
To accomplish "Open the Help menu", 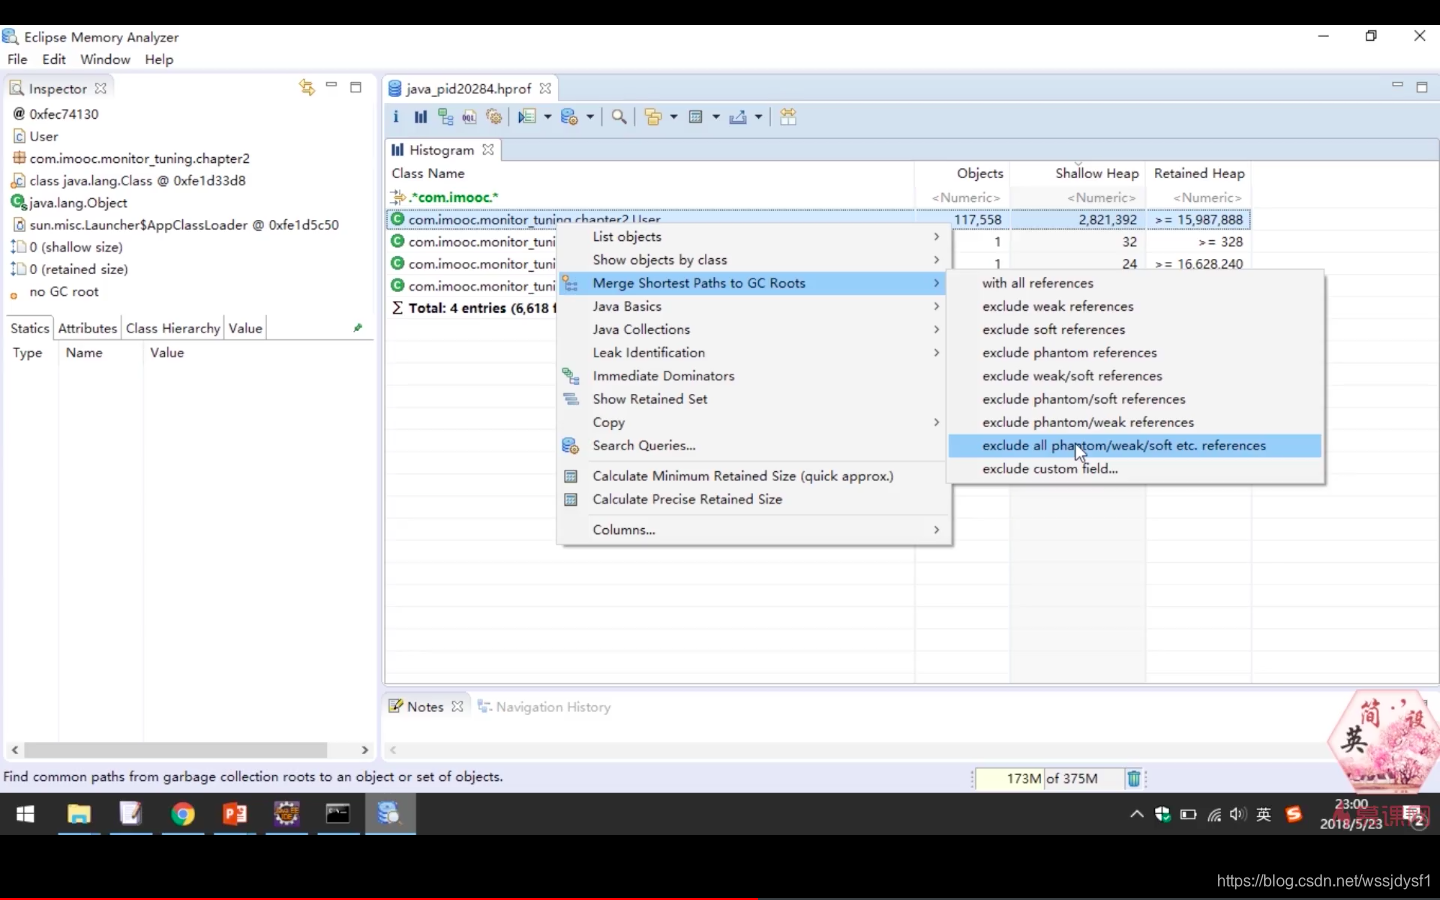I will pos(159,60).
